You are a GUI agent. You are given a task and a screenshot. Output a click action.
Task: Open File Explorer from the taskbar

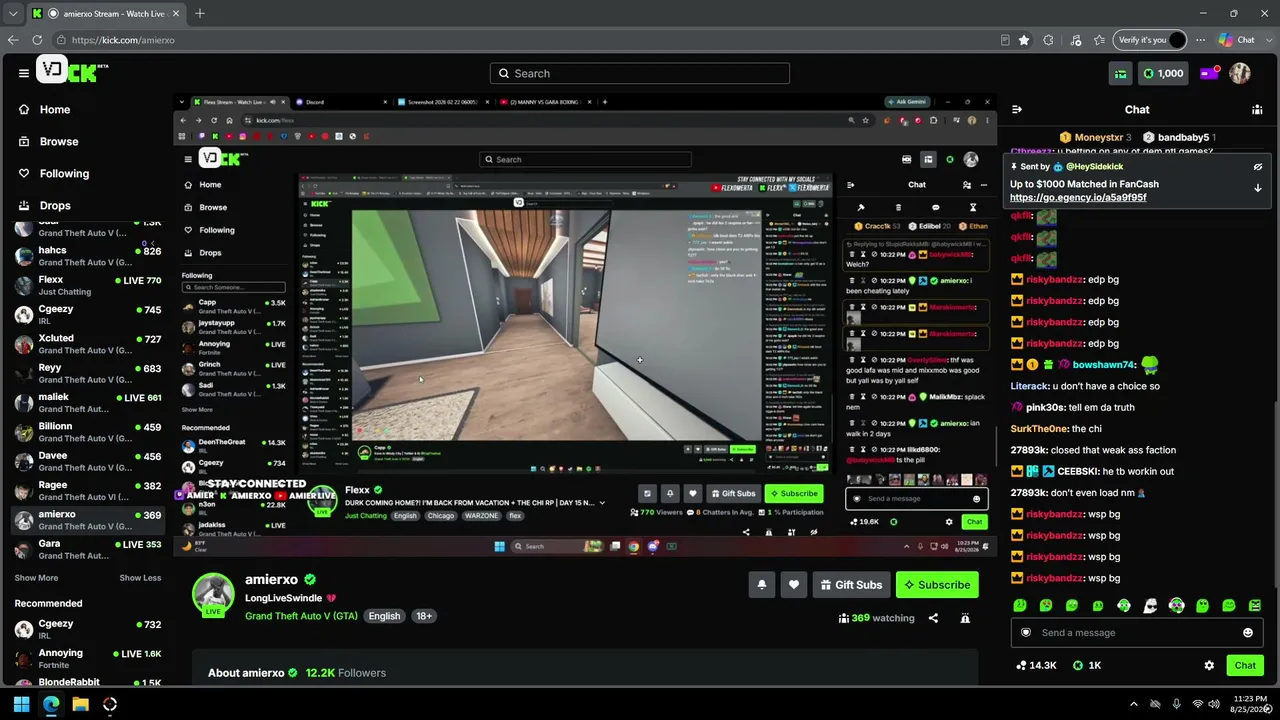(80, 704)
